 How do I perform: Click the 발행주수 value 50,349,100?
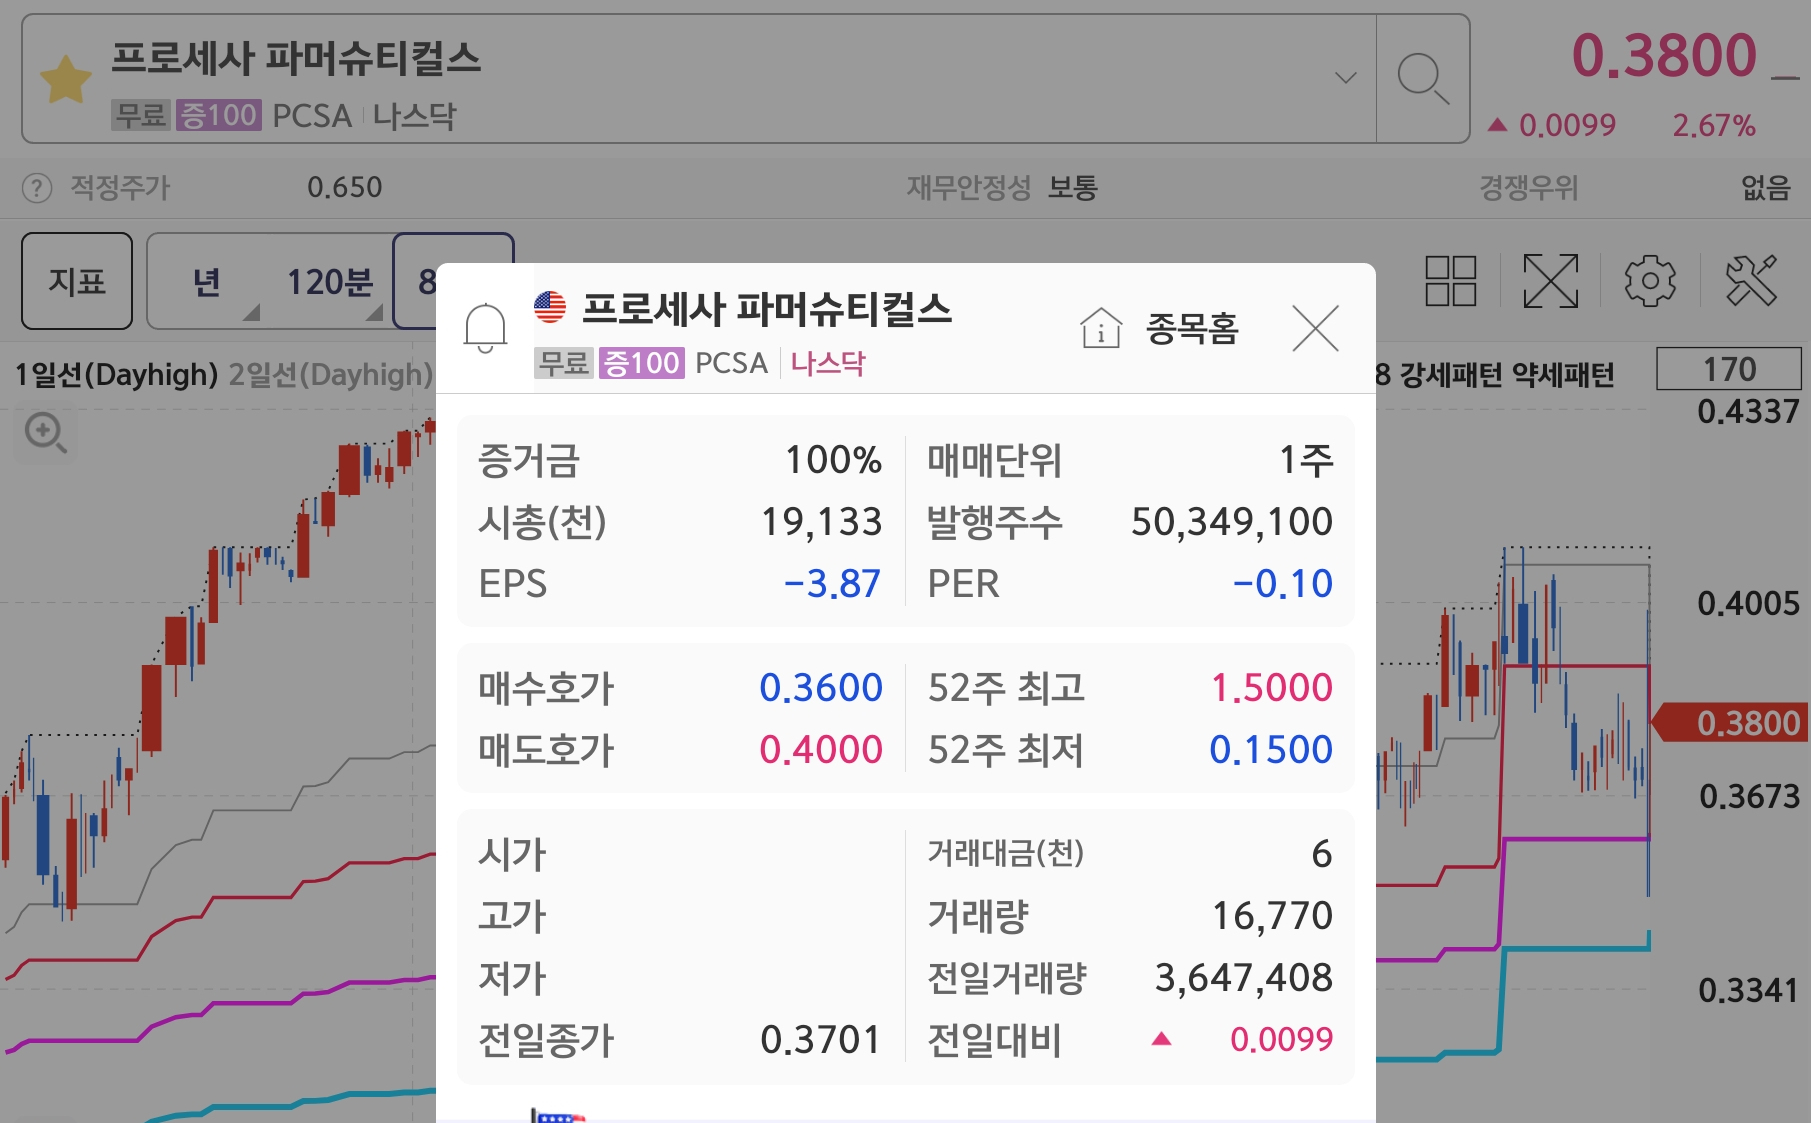point(1232,522)
